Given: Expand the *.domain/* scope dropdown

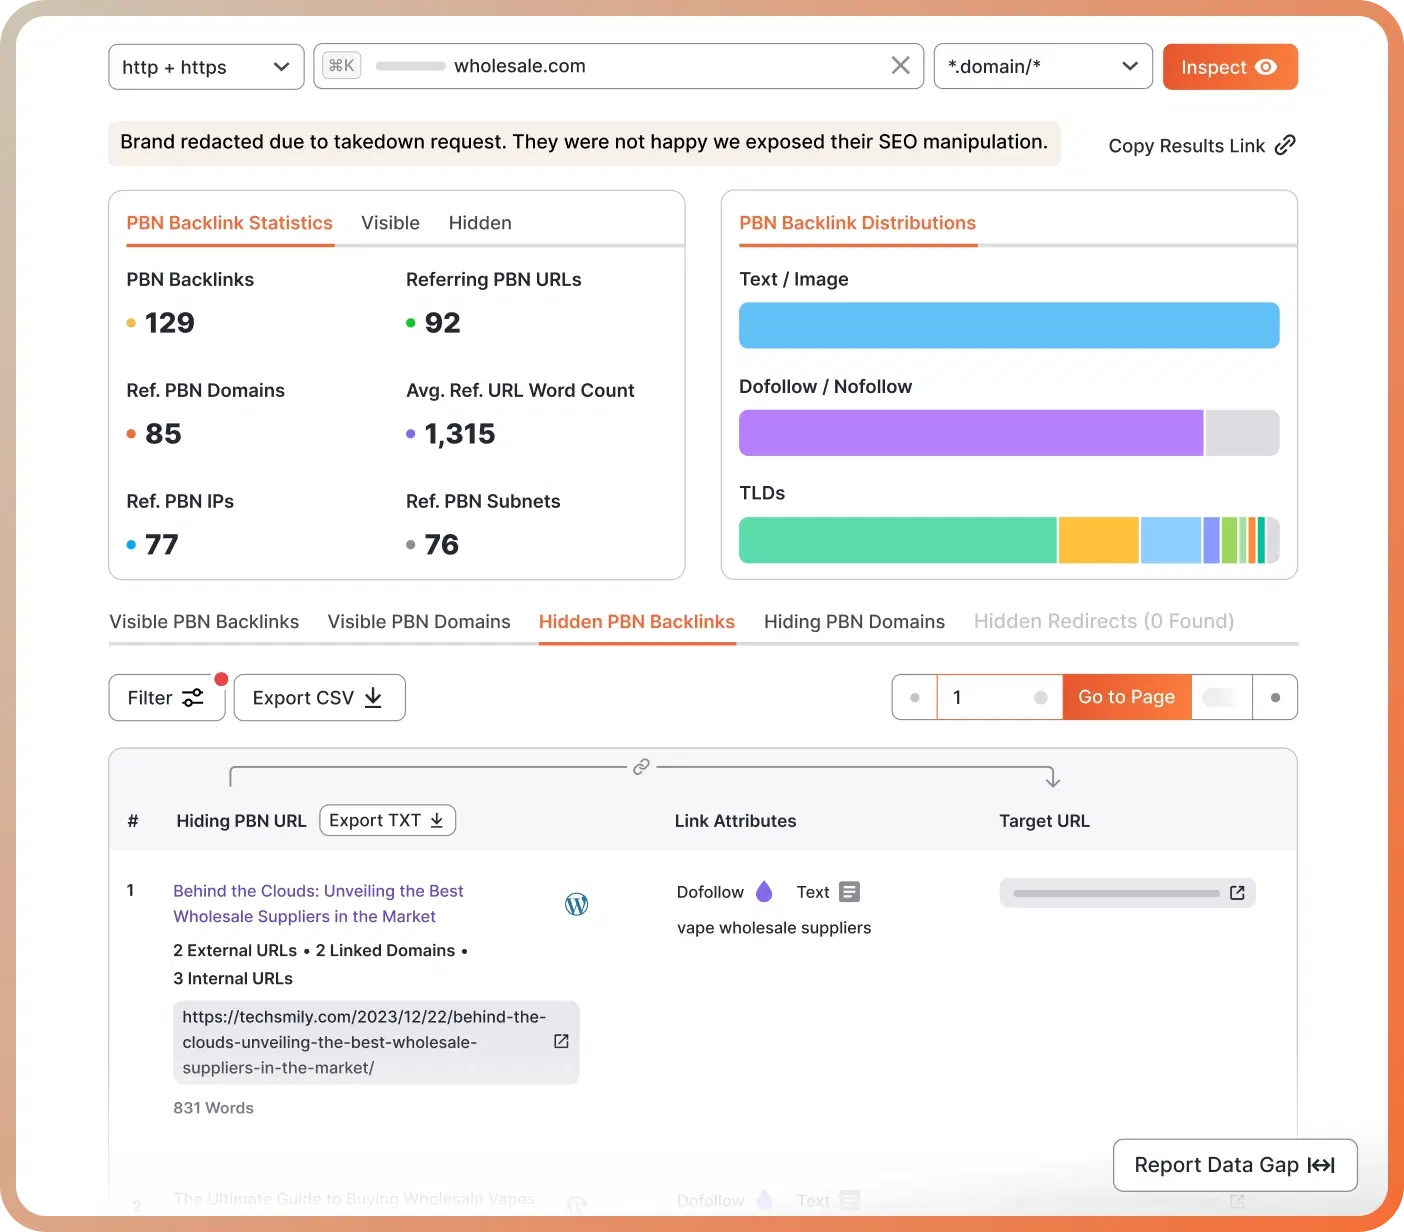Looking at the screenshot, I should pos(1042,67).
